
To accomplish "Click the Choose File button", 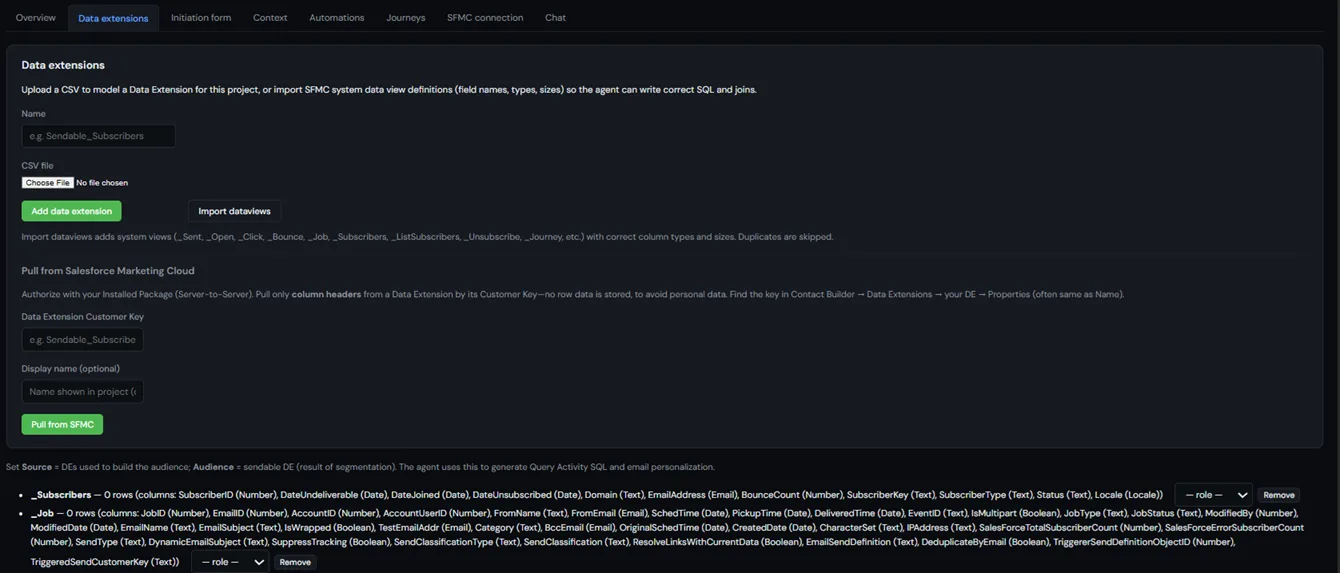I will [48, 183].
